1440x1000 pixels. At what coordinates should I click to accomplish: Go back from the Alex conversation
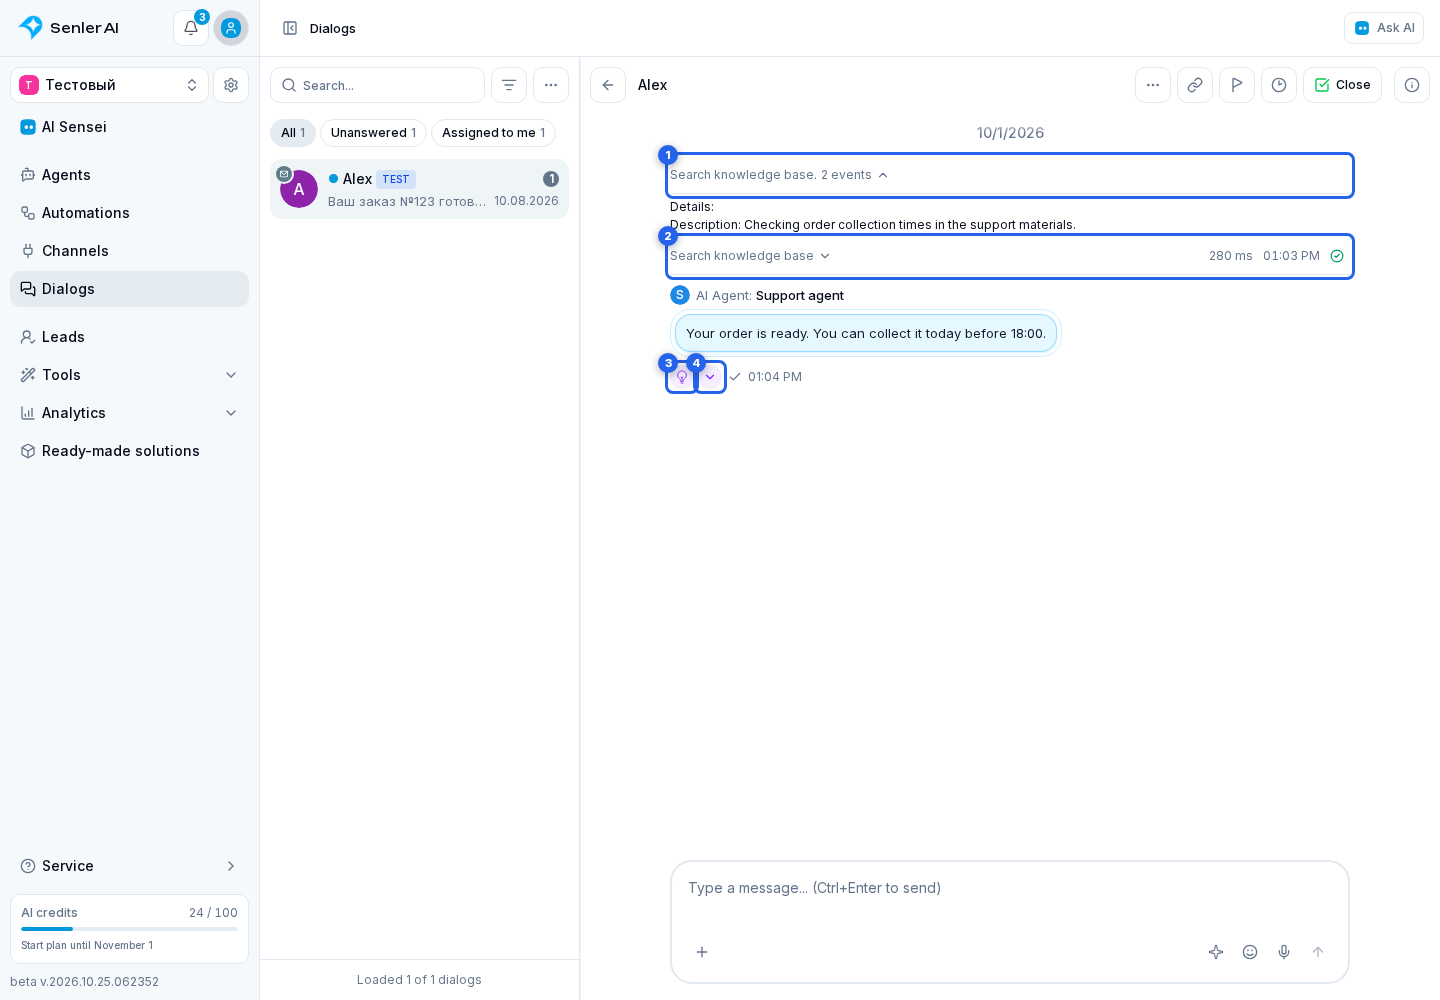pyautogui.click(x=608, y=85)
